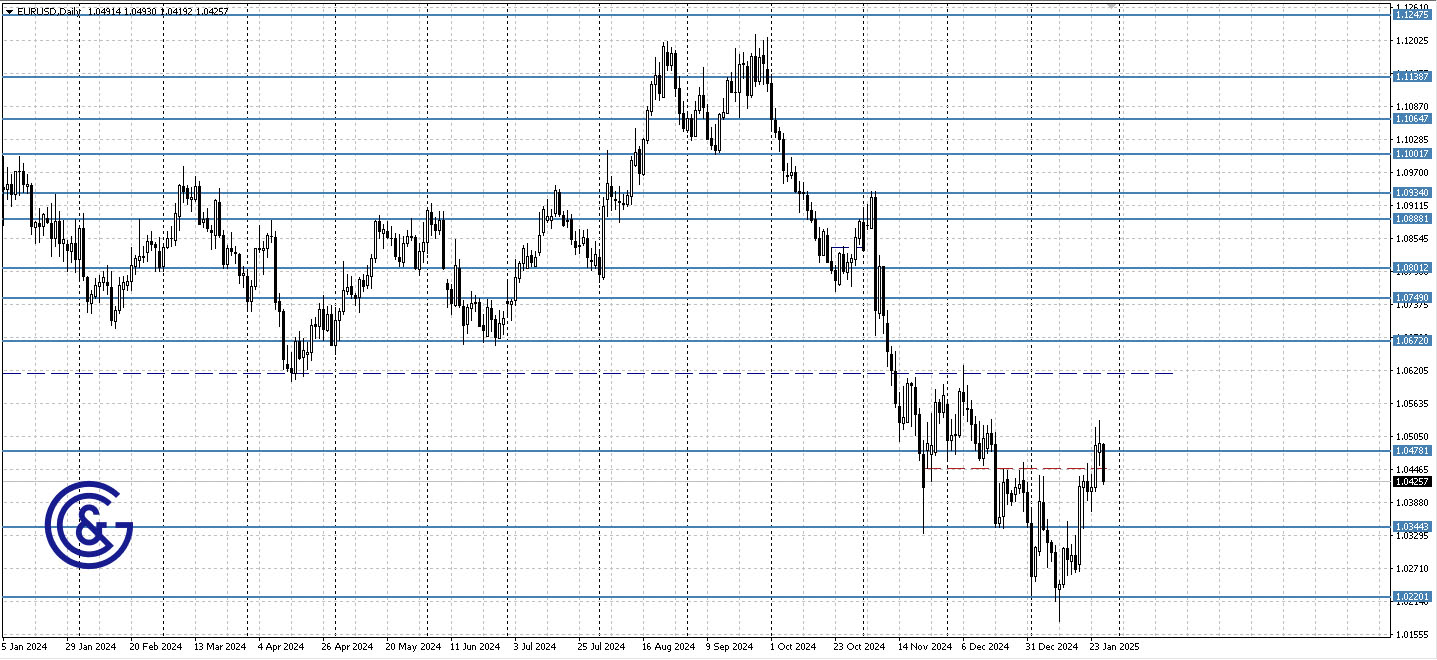Click the date label 5 Jan 2024
Image resolution: width=1437 pixels, height=660 pixels.
23,647
